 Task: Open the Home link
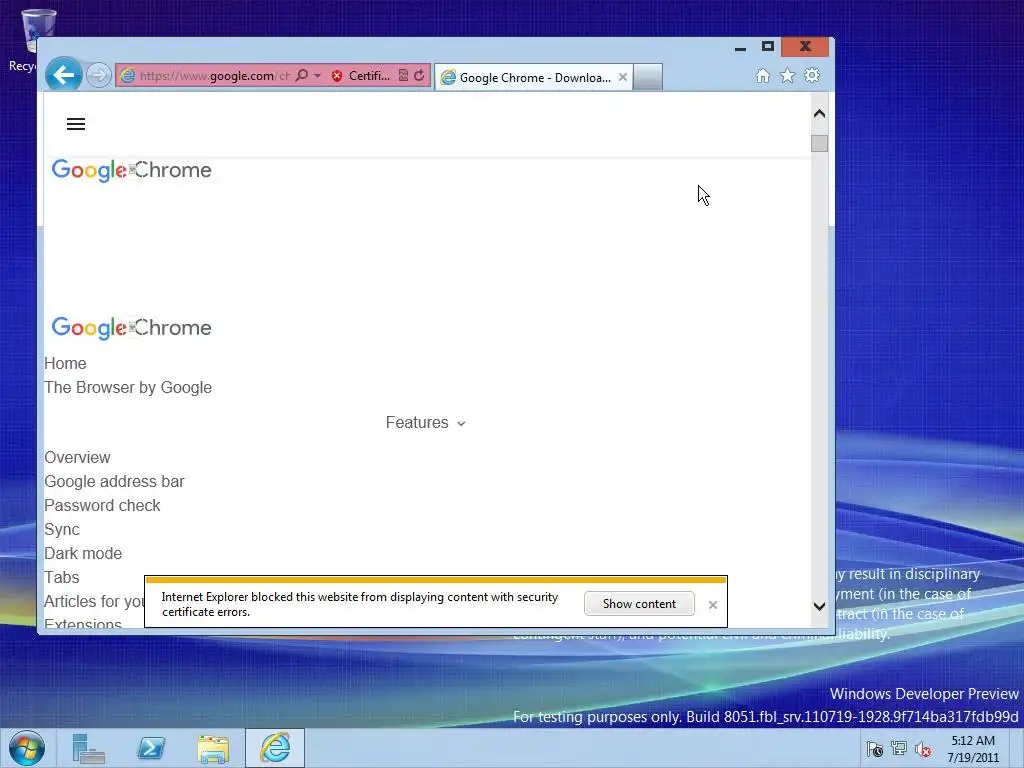(x=65, y=363)
